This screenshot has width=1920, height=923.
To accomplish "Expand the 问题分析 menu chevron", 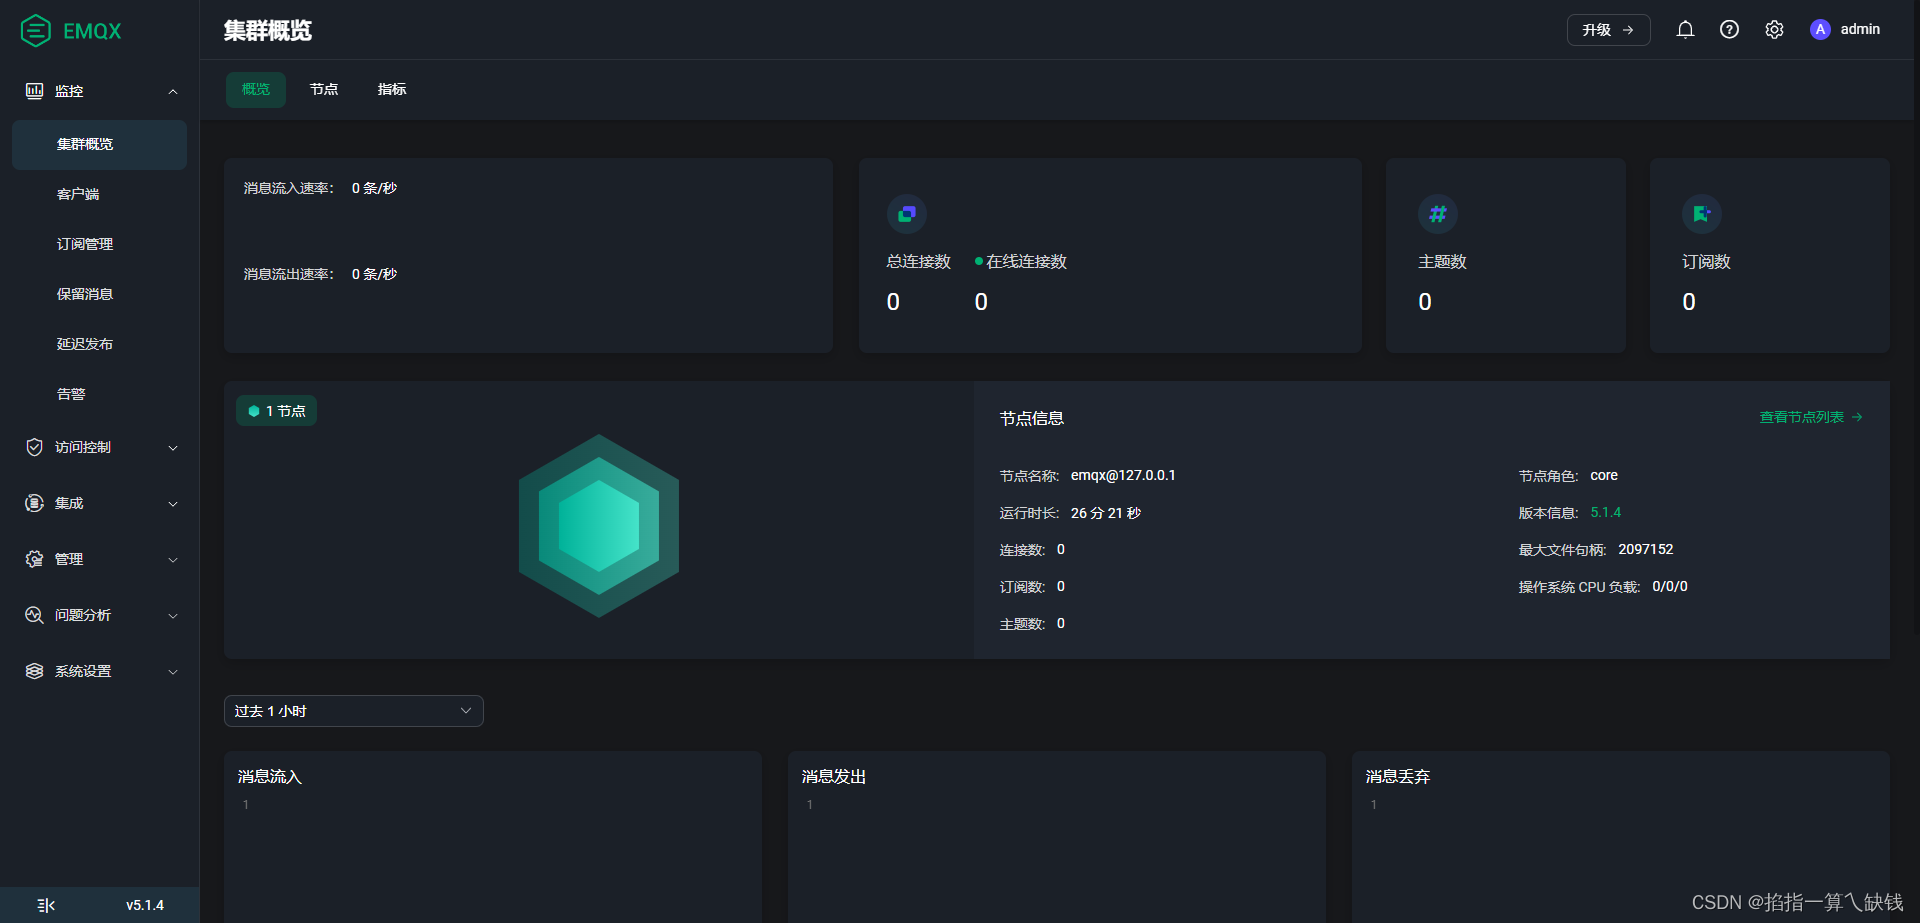I will pyautogui.click(x=173, y=615).
